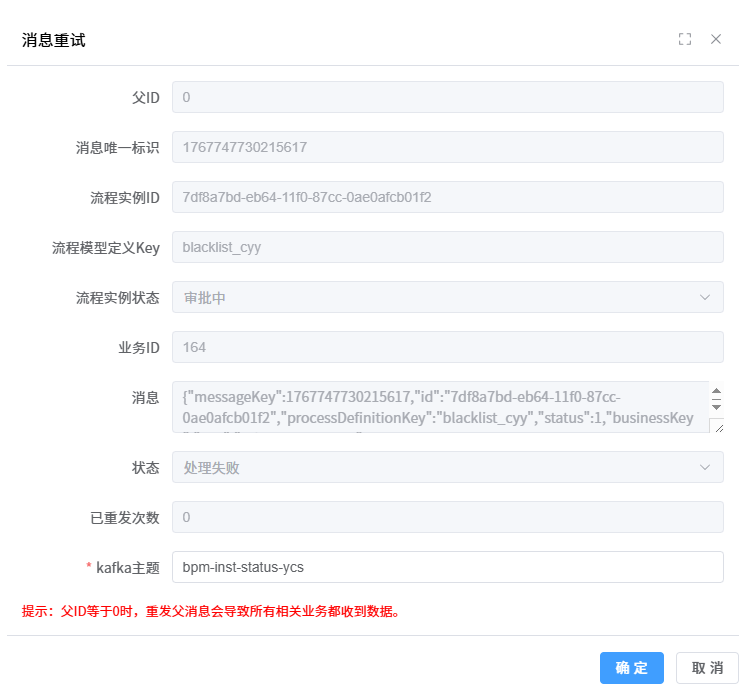The image size is (753, 699).
Task: Click the message textarea's scroll-up arrow
Action: pyautogui.click(x=717, y=391)
